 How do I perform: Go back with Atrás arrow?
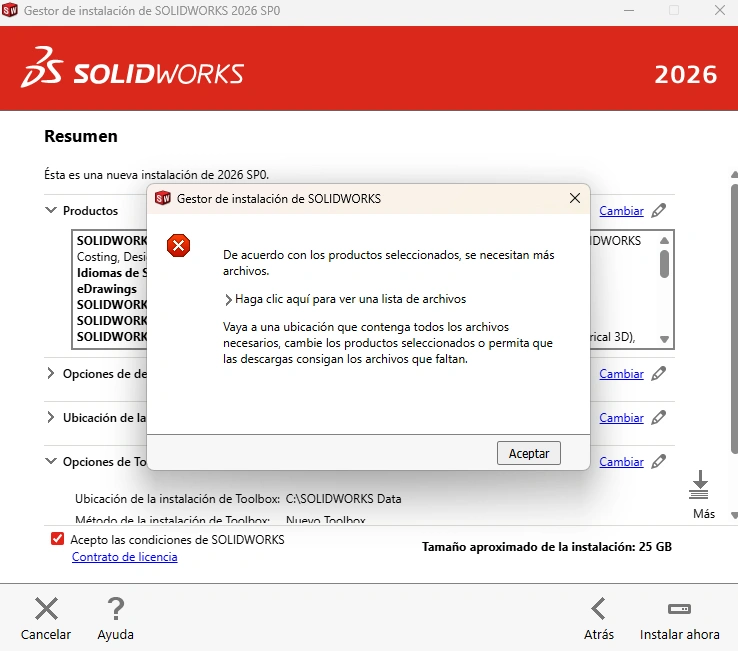point(599,609)
